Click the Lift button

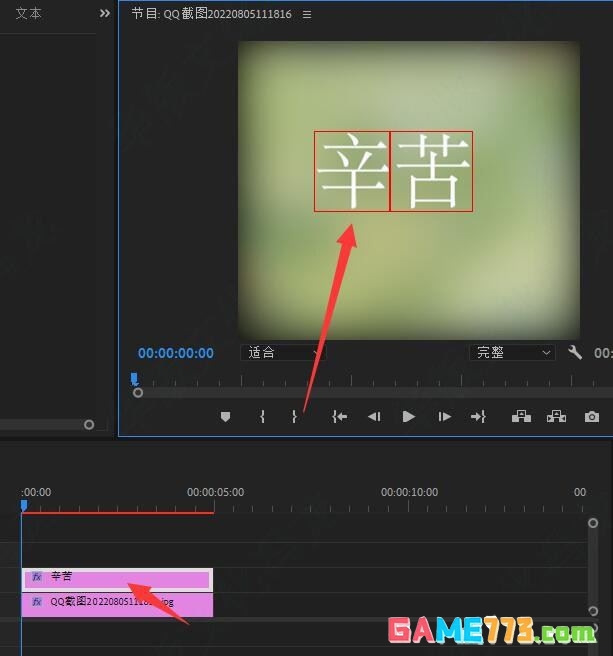[x=521, y=417]
